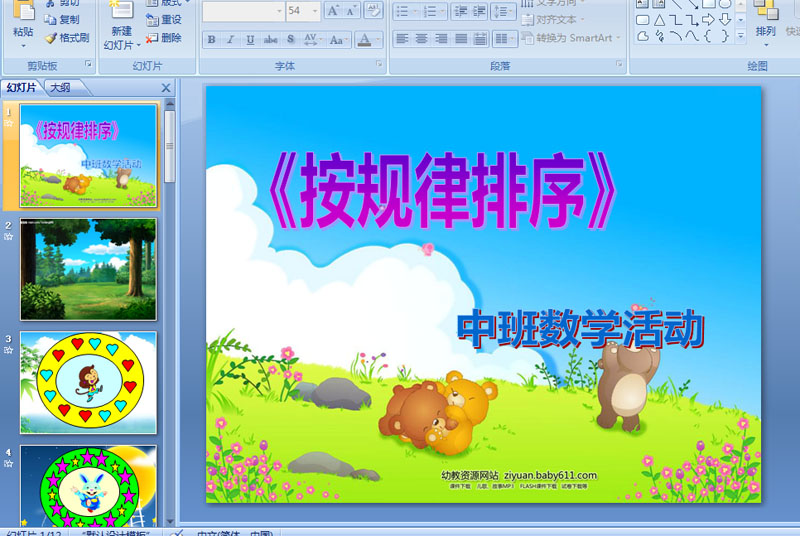Click the Reset (重设) slide button
This screenshot has height=536, width=800.
click(164, 20)
